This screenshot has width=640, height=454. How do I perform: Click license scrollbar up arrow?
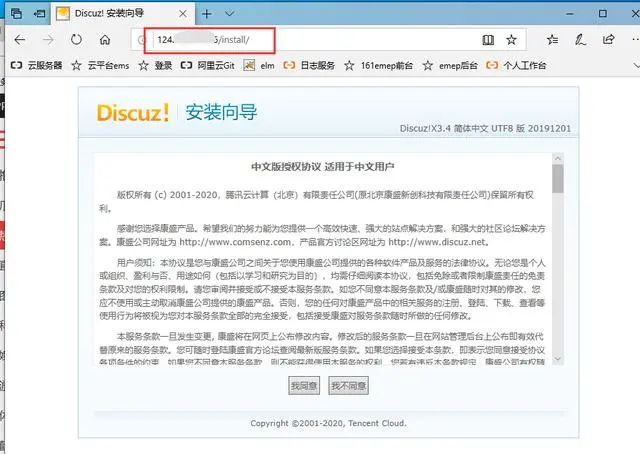(x=558, y=158)
